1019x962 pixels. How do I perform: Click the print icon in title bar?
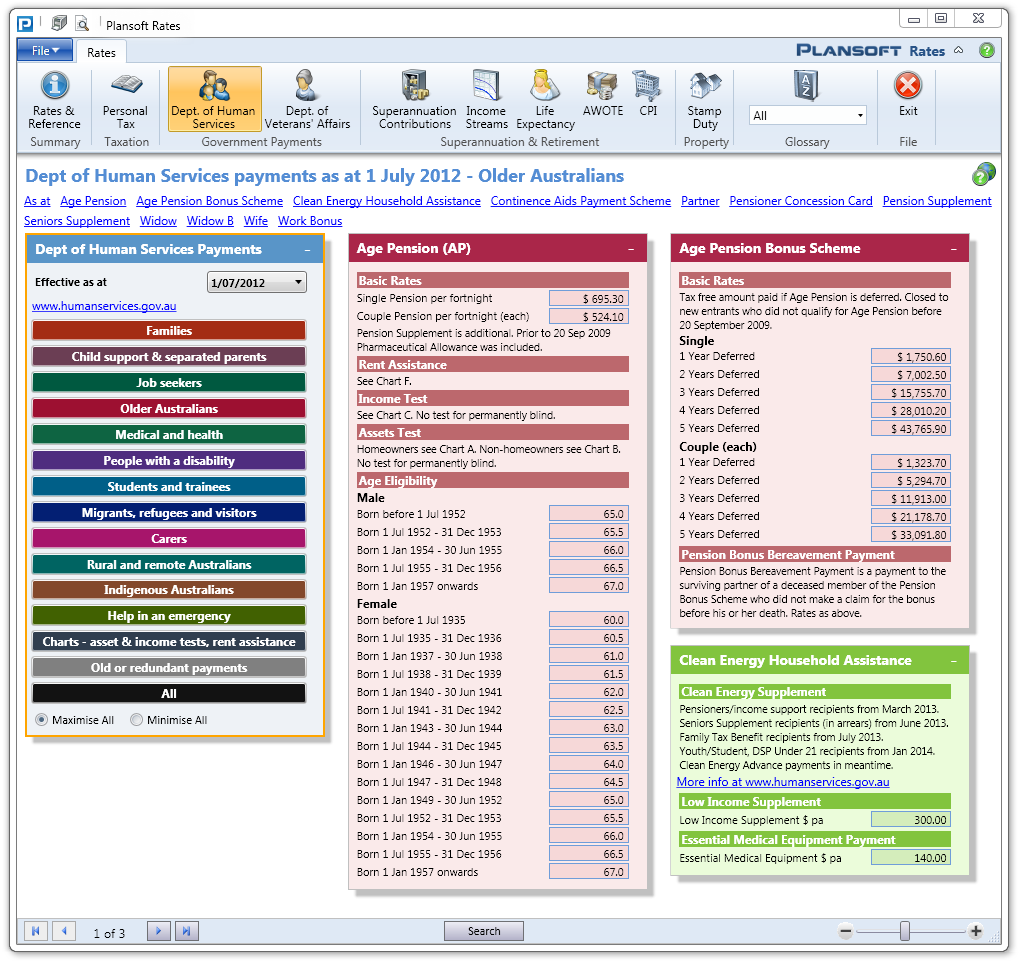(59, 24)
